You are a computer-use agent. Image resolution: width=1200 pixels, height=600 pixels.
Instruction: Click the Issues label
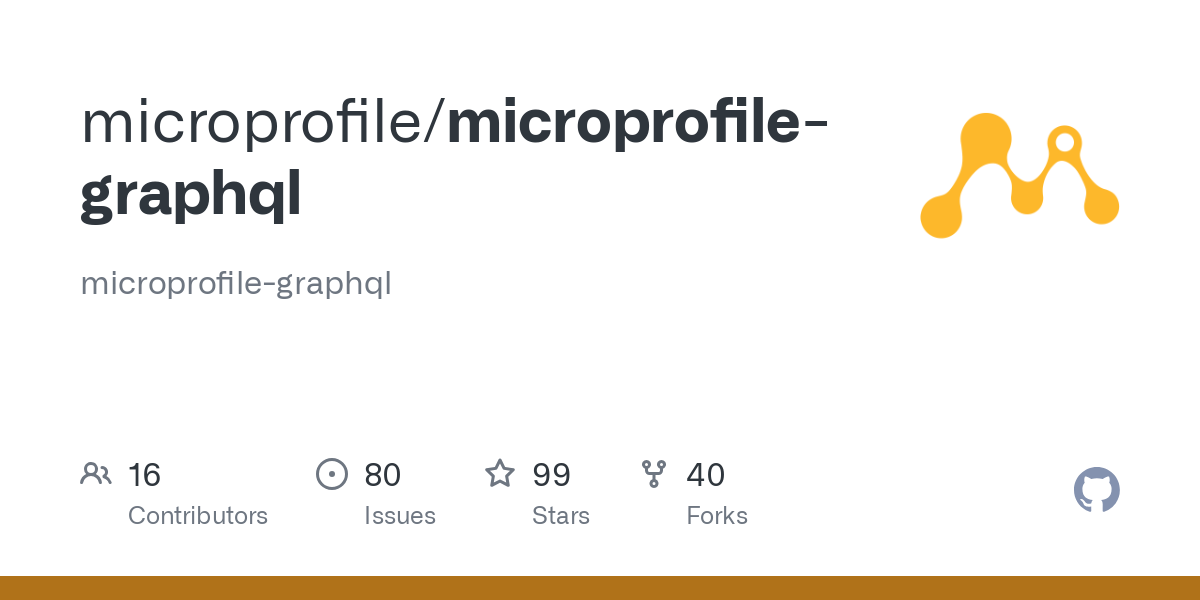[400, 516]
